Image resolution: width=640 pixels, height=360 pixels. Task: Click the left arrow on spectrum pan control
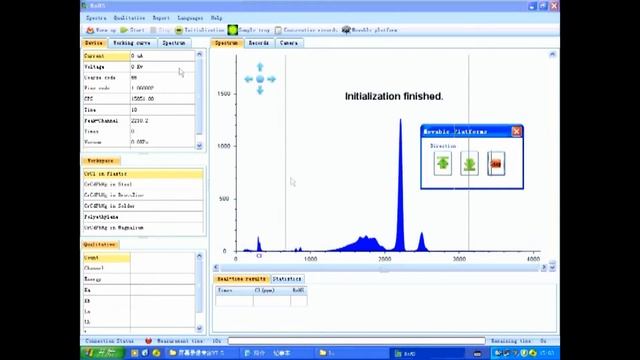[x=248, y=79]
